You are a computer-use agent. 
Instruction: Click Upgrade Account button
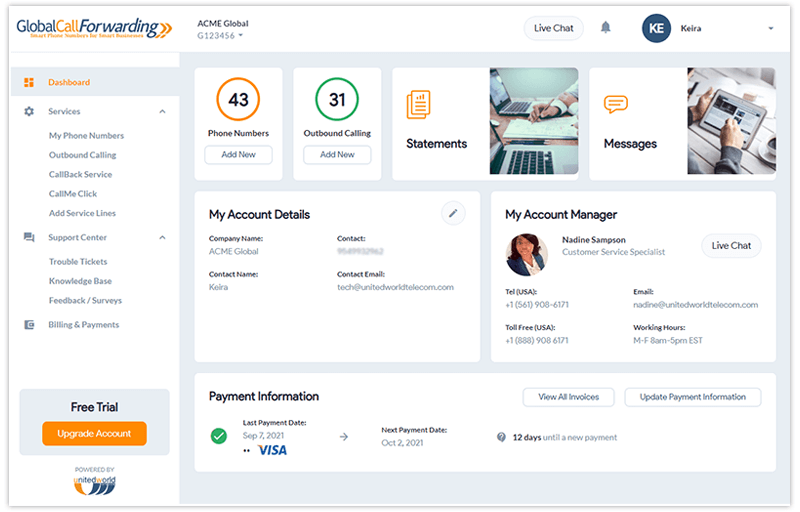94,433
